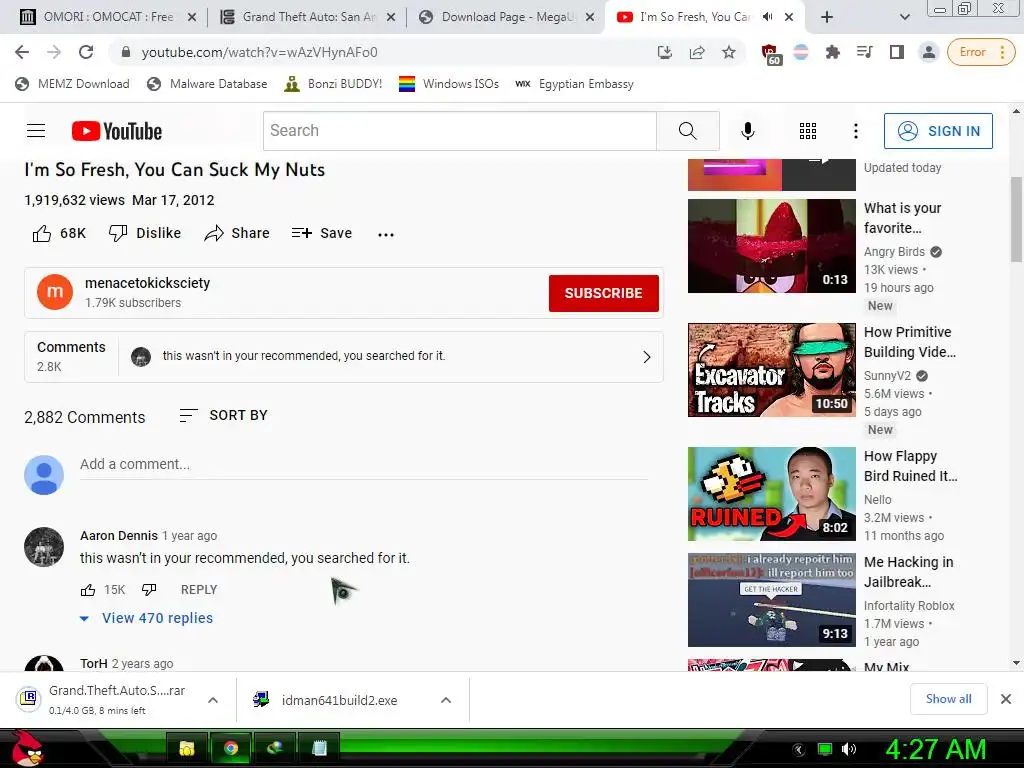This screenshot has width=1024, height=768.
Task: Click the YouTube search input field
Action: [x=460, y=131]
